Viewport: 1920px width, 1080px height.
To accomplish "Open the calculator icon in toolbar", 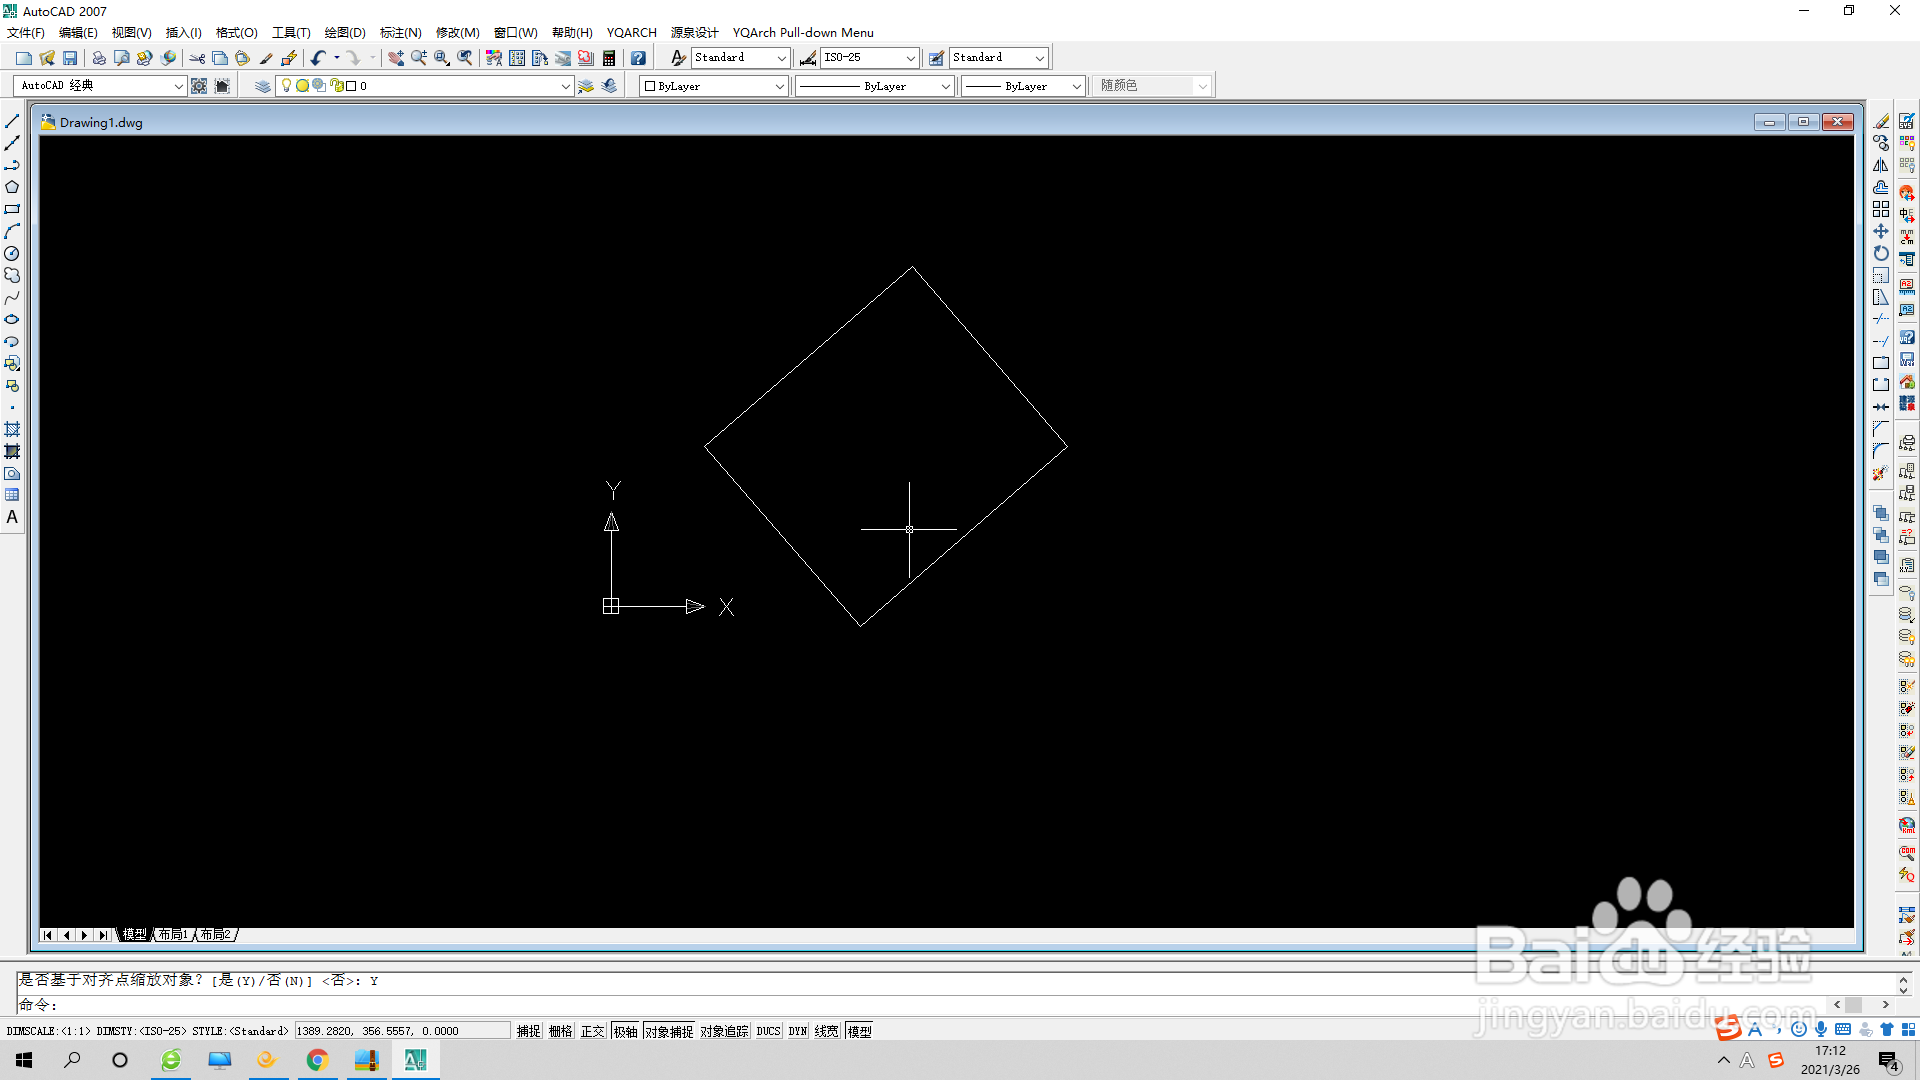I will [609, 58].
